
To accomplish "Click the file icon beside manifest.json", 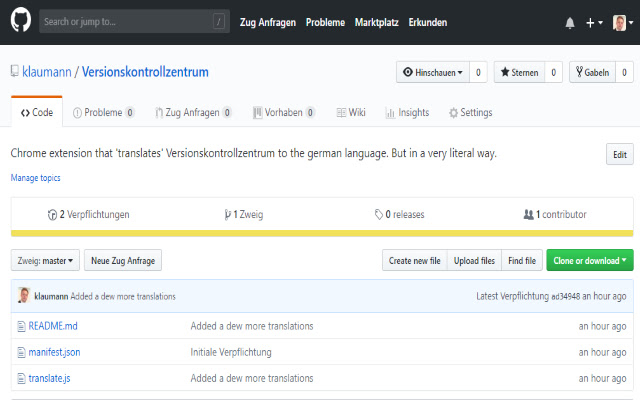I will 21,352.
